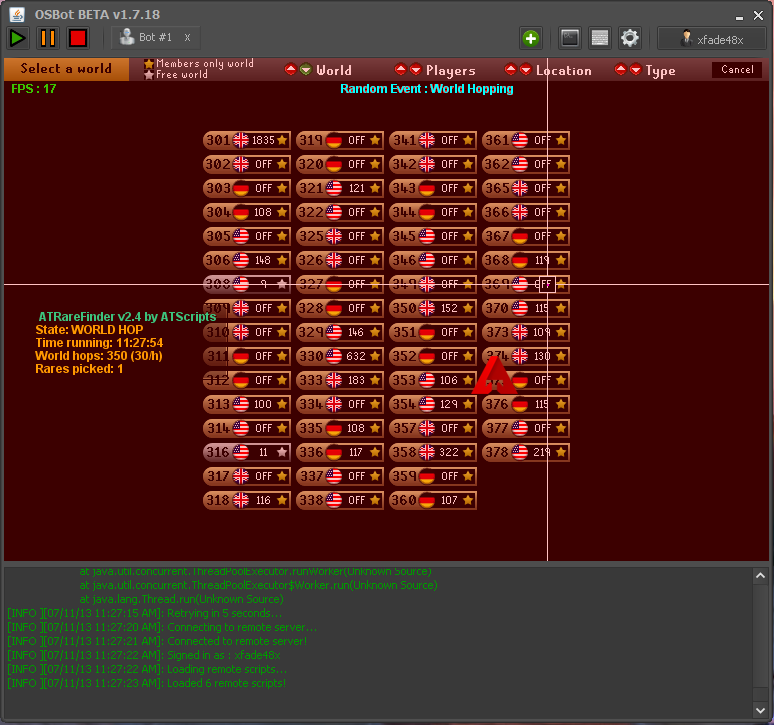Click the Java icon in the title bar
The height and width of the screenshot is (725, 774).
pyautogui.click(x=17, y=14)
